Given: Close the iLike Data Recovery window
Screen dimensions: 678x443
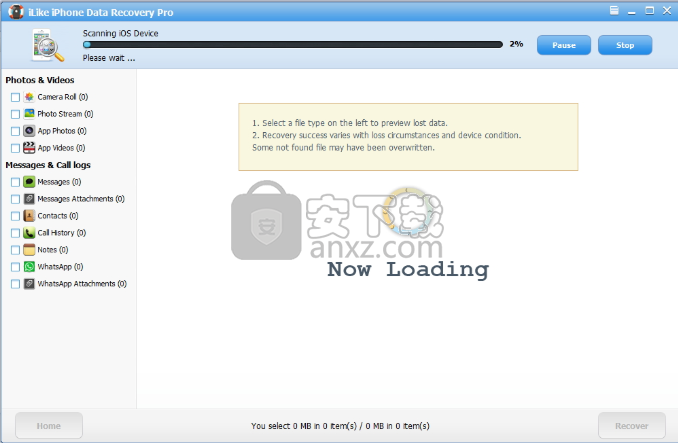Looking at the screenshot, I should pyautogui.click(x=667, y=11).
